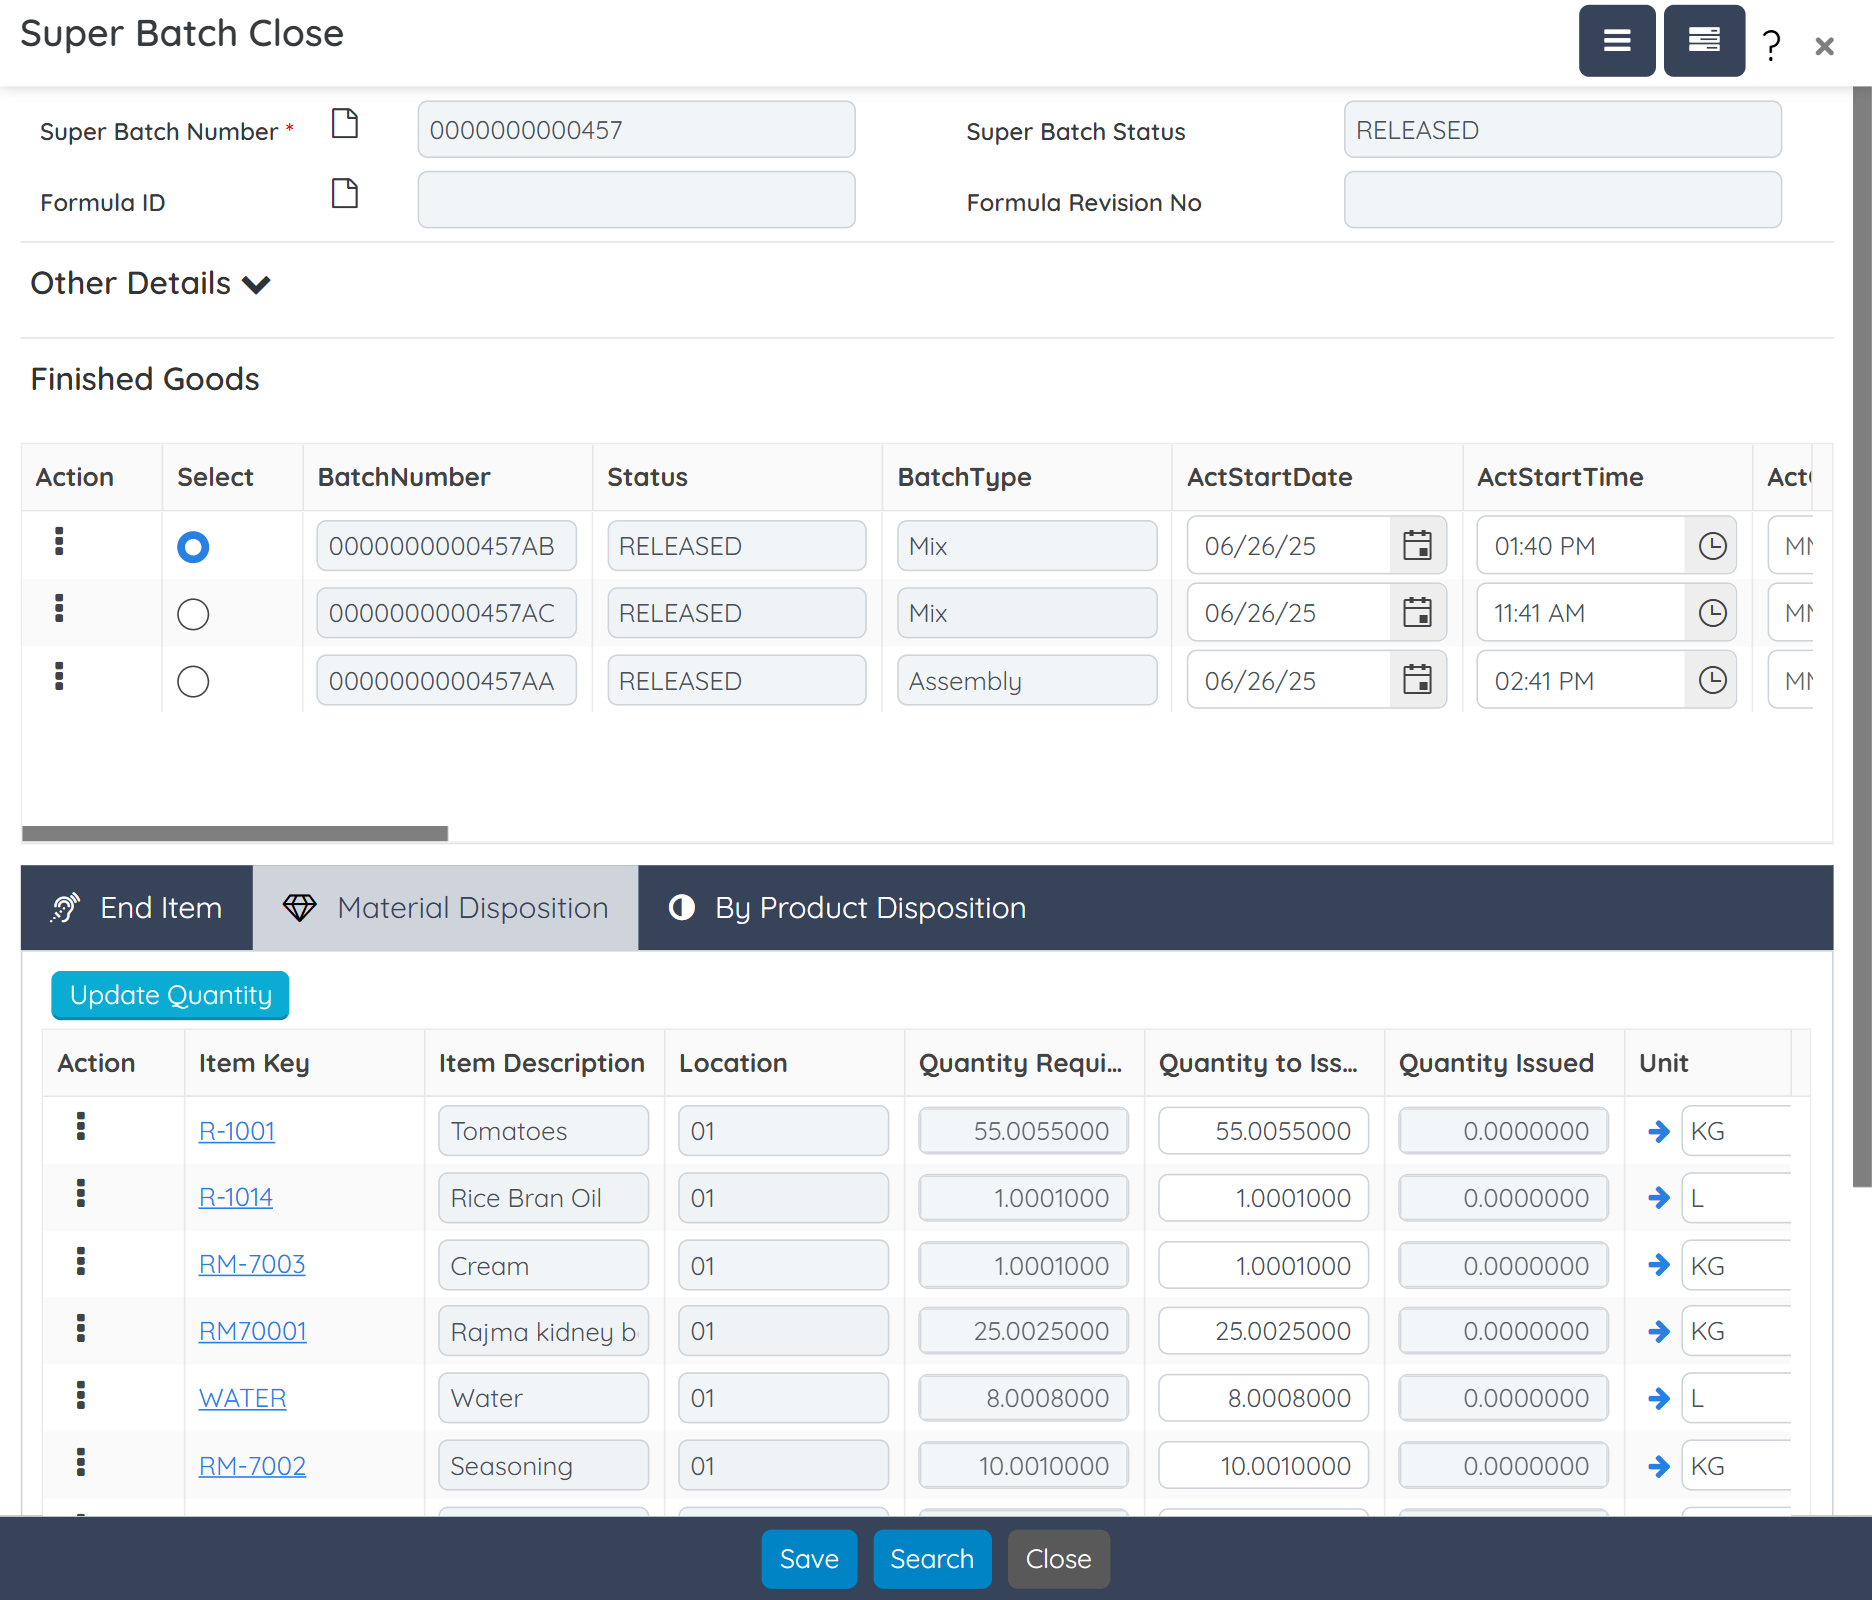The image size is (1872, 1600).
Task: Switch to the By Product Disposition tab
Action: coord(847,908)
